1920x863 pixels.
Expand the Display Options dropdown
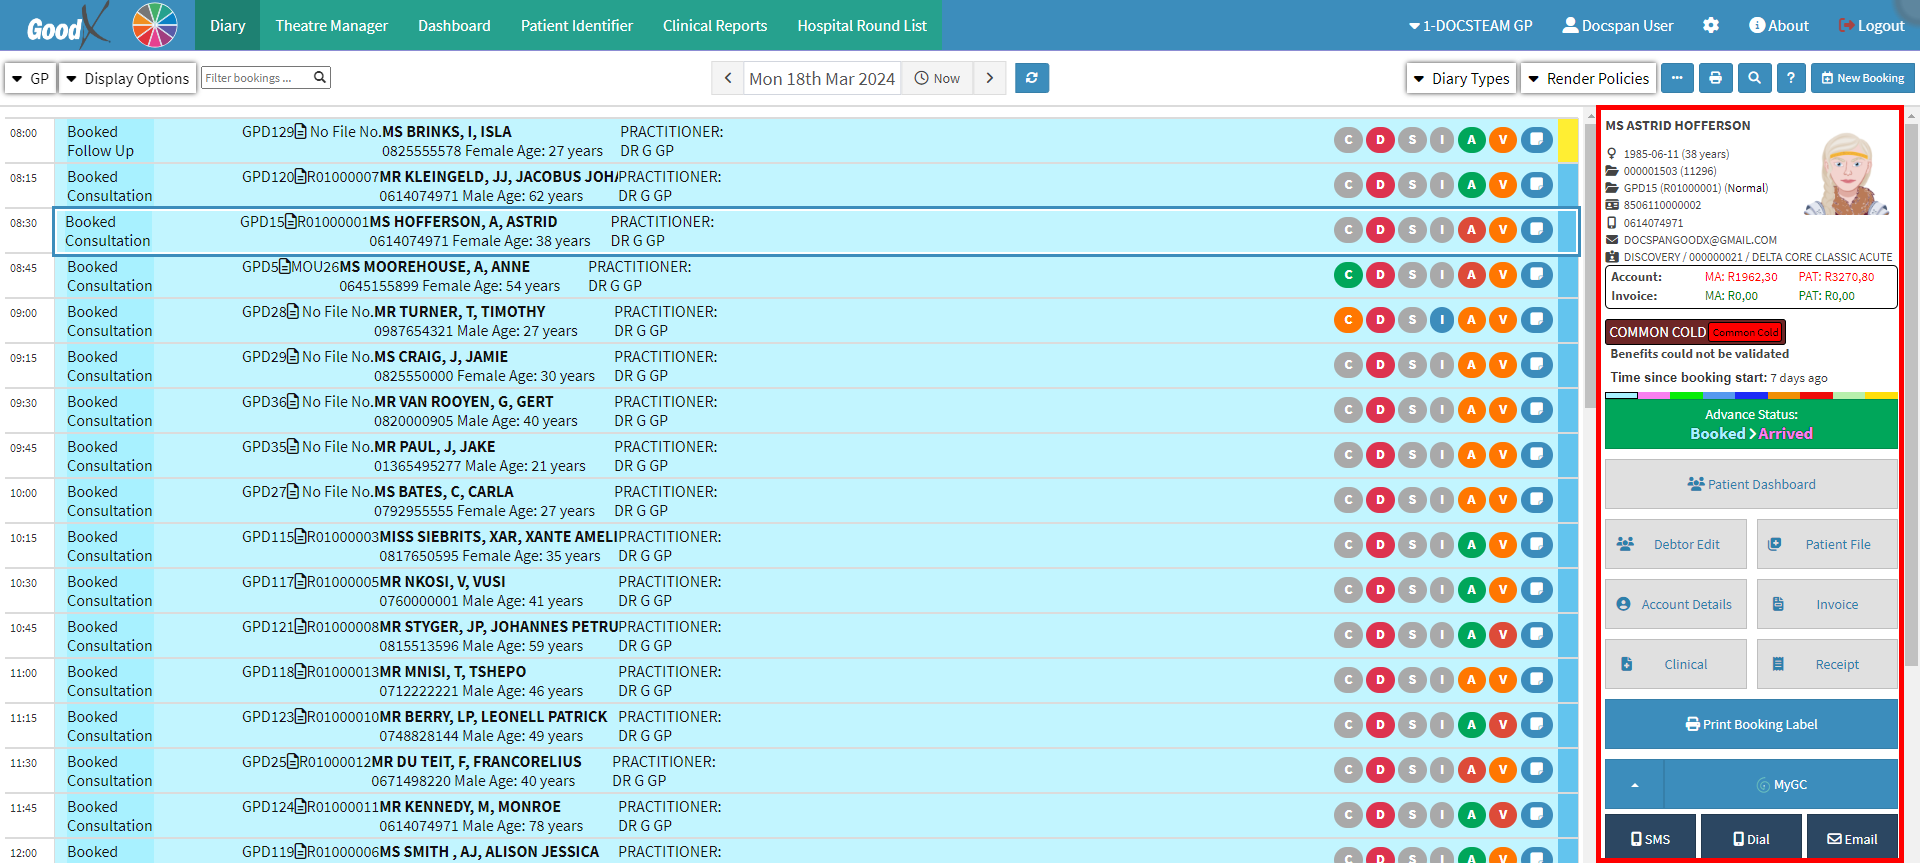127,78
